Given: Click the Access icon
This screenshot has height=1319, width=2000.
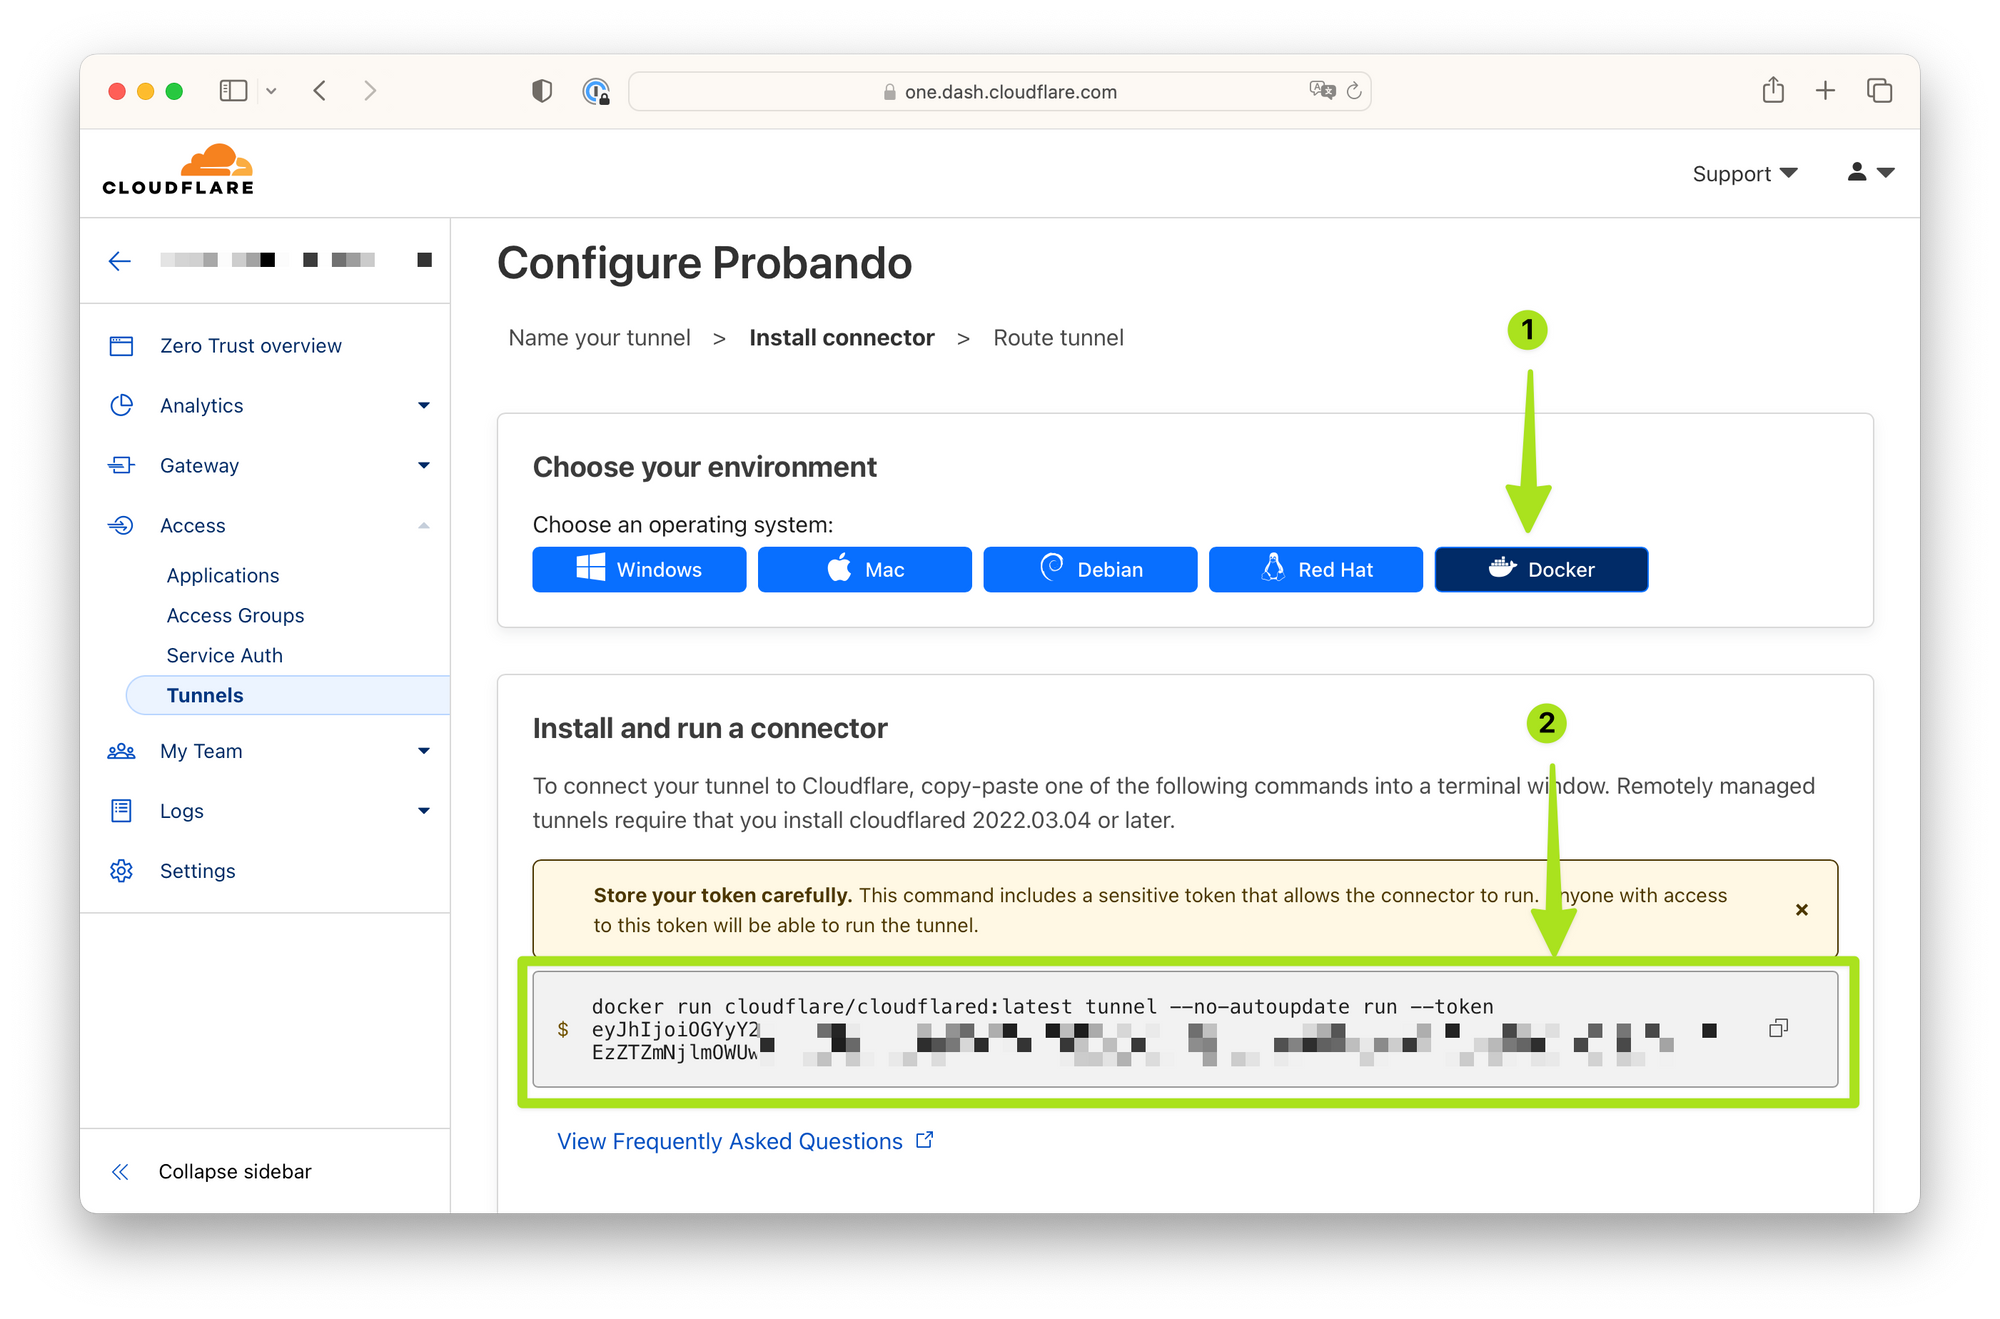Looking at the screenshot, I should pyautogui.click(x=121, y=525).
